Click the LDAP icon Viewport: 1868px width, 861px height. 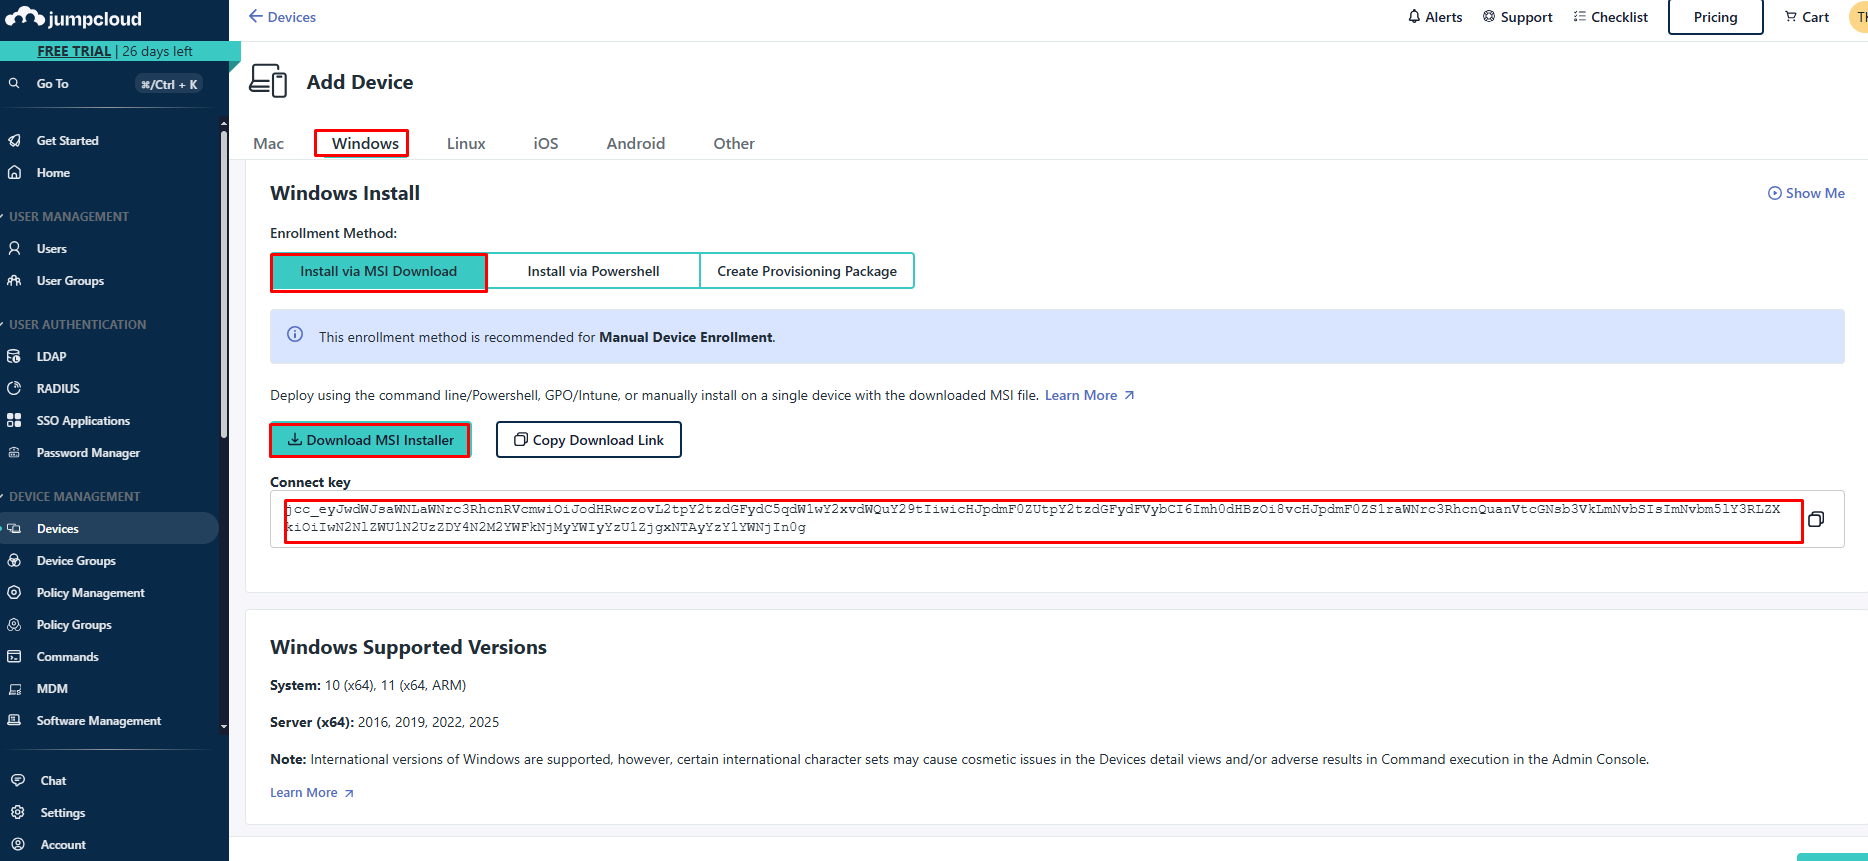(14, 357)
